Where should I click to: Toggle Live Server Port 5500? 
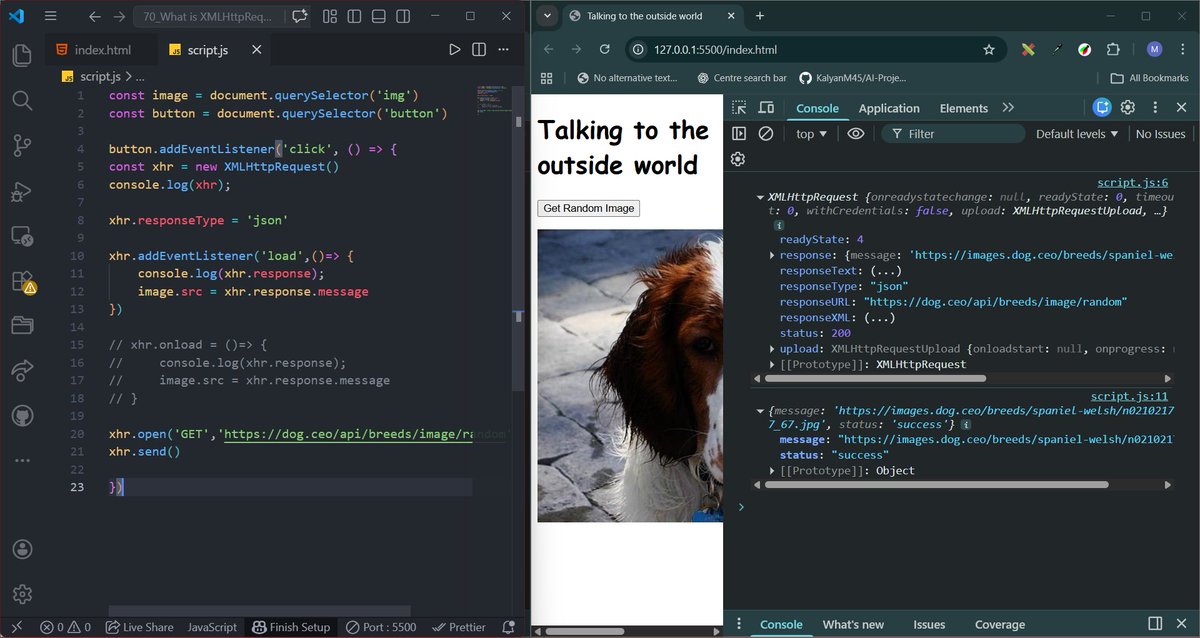pyautogui.click(x=382, y=627)
